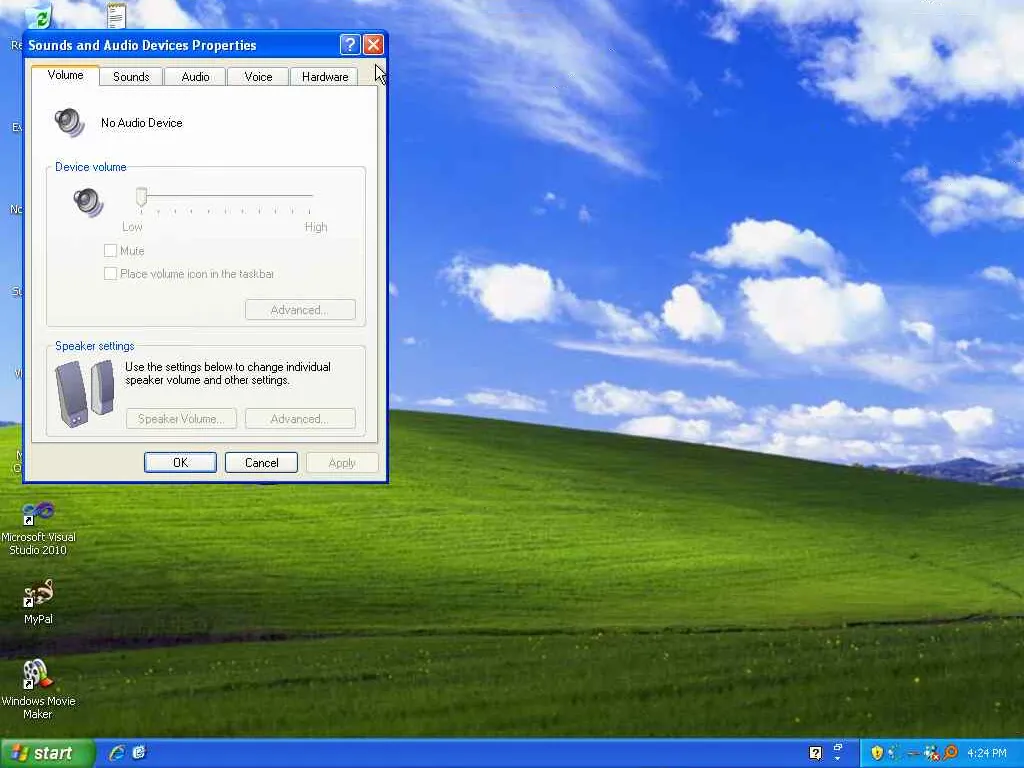Click the language bar restore icon

tap(838, 746)
